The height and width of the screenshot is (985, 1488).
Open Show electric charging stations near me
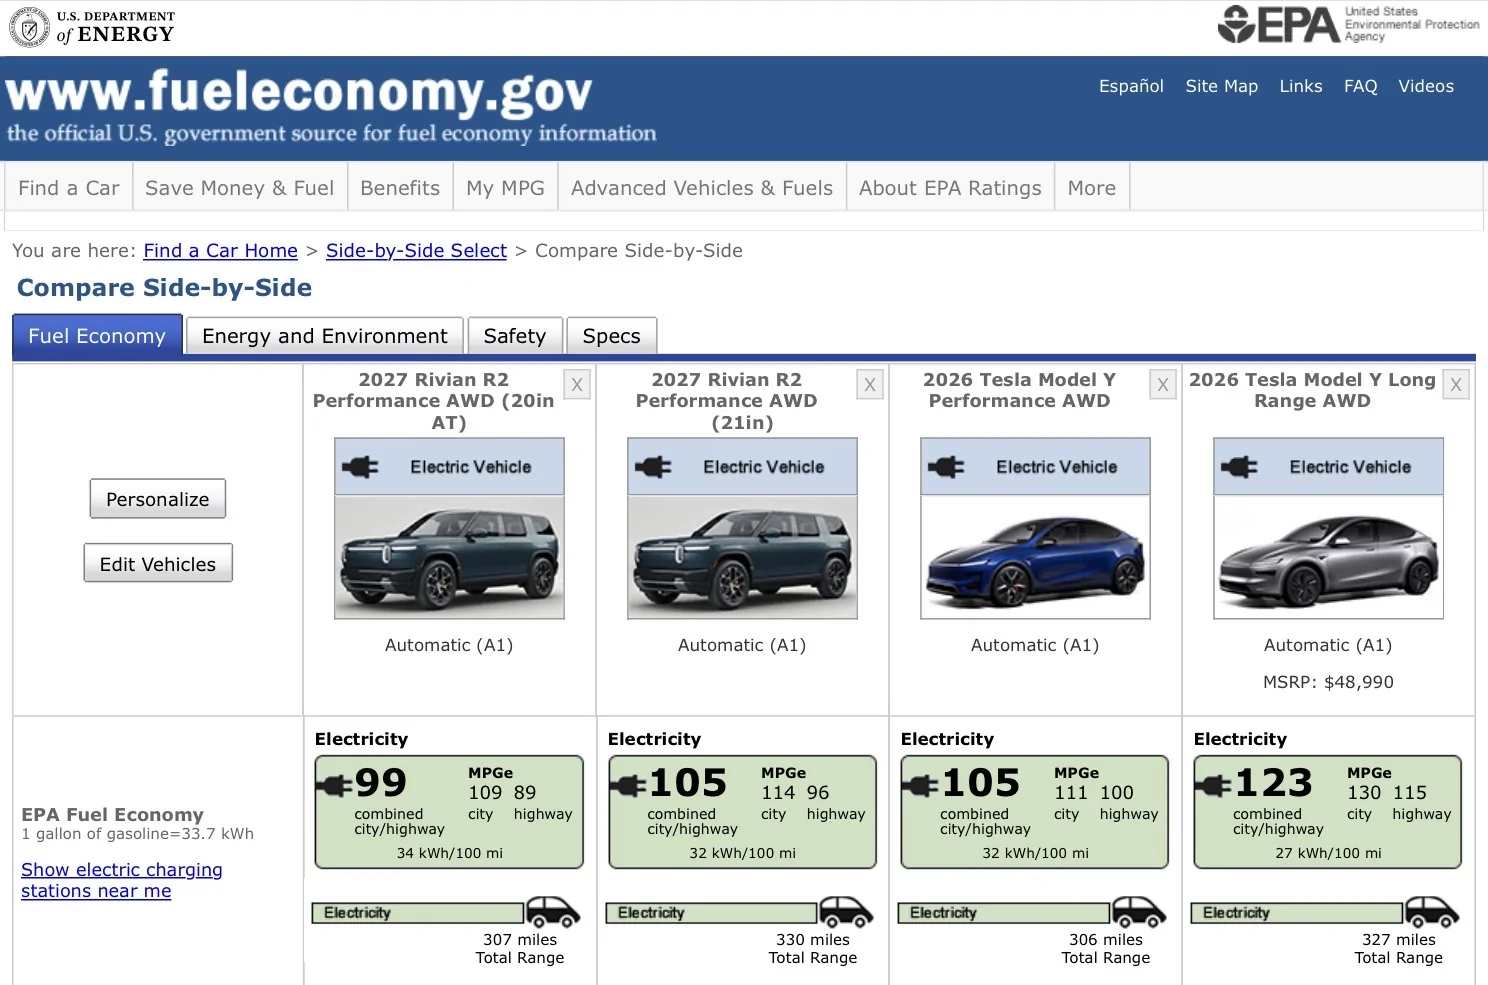point(122,880)
